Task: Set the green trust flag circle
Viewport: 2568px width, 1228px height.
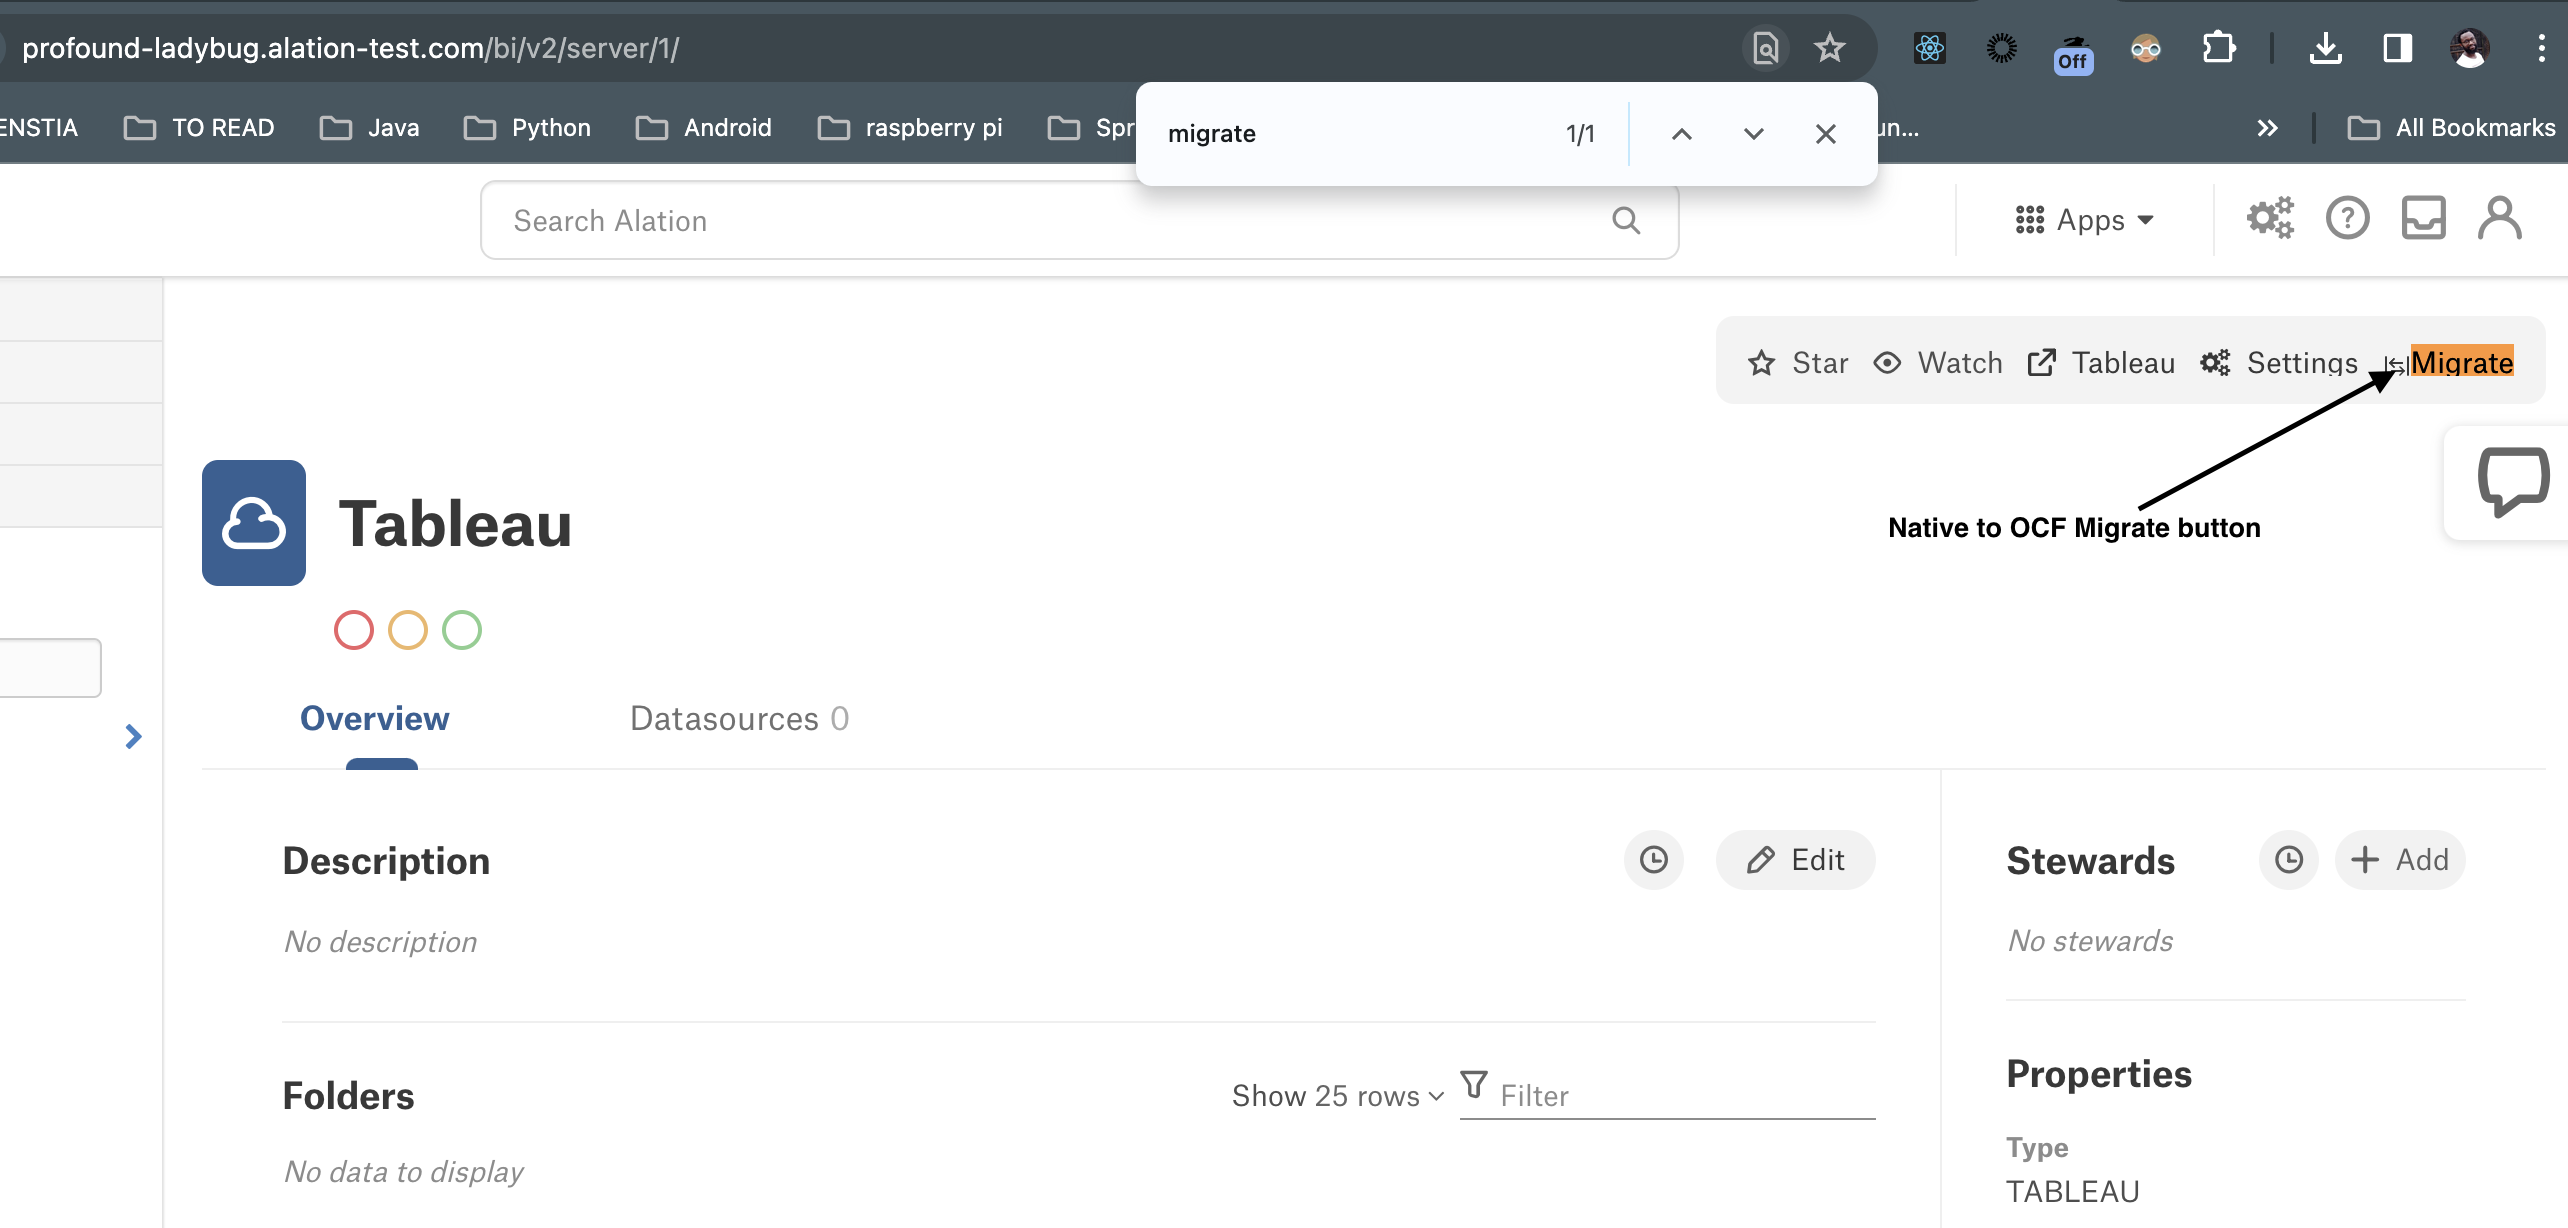Action: [462, 630]
